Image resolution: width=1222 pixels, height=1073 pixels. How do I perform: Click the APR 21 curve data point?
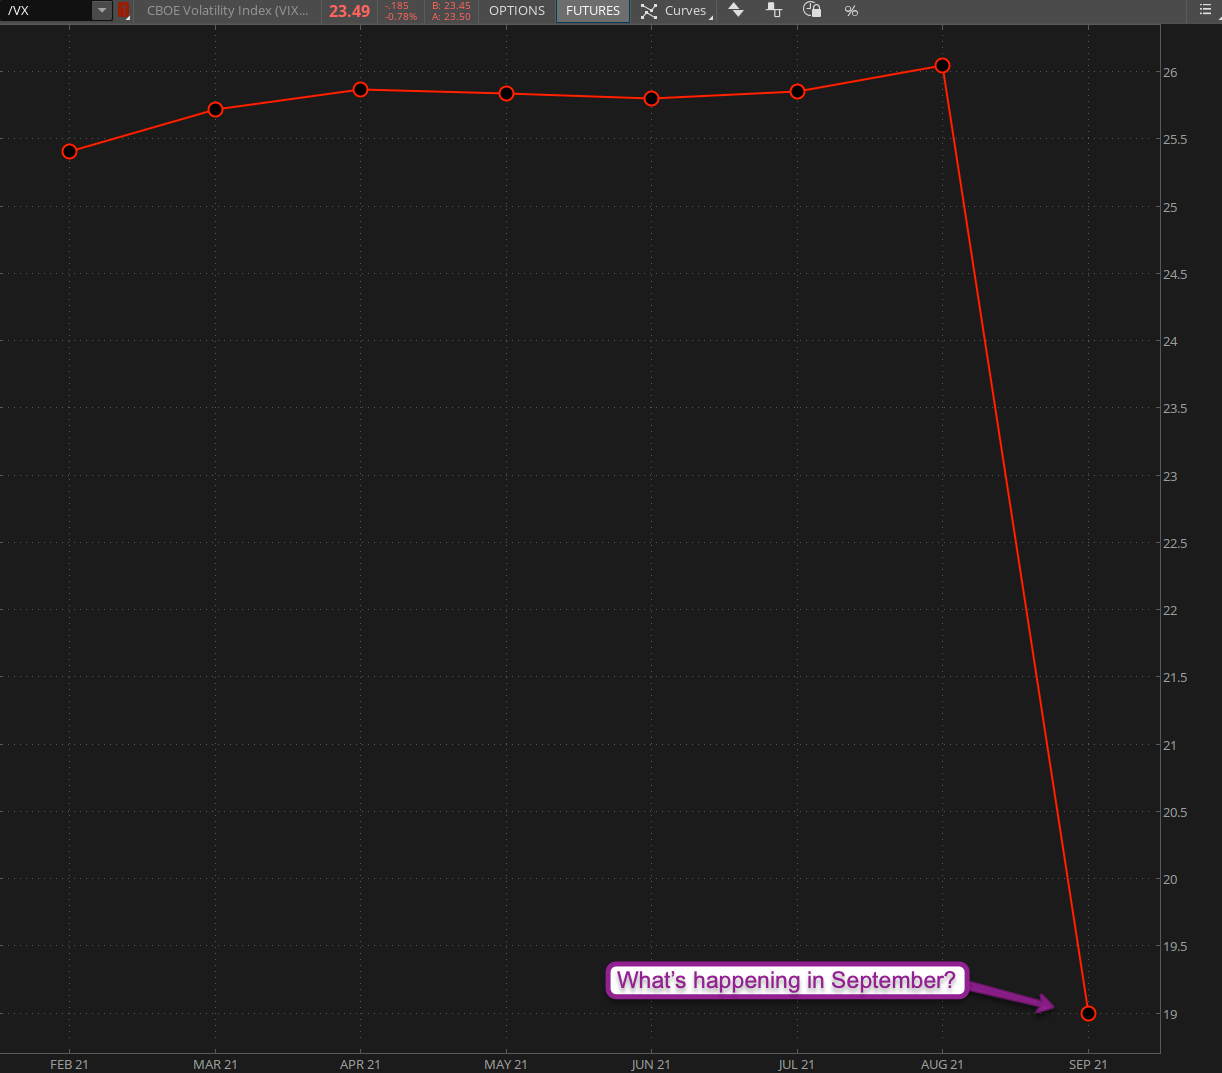tap(360, 90)
